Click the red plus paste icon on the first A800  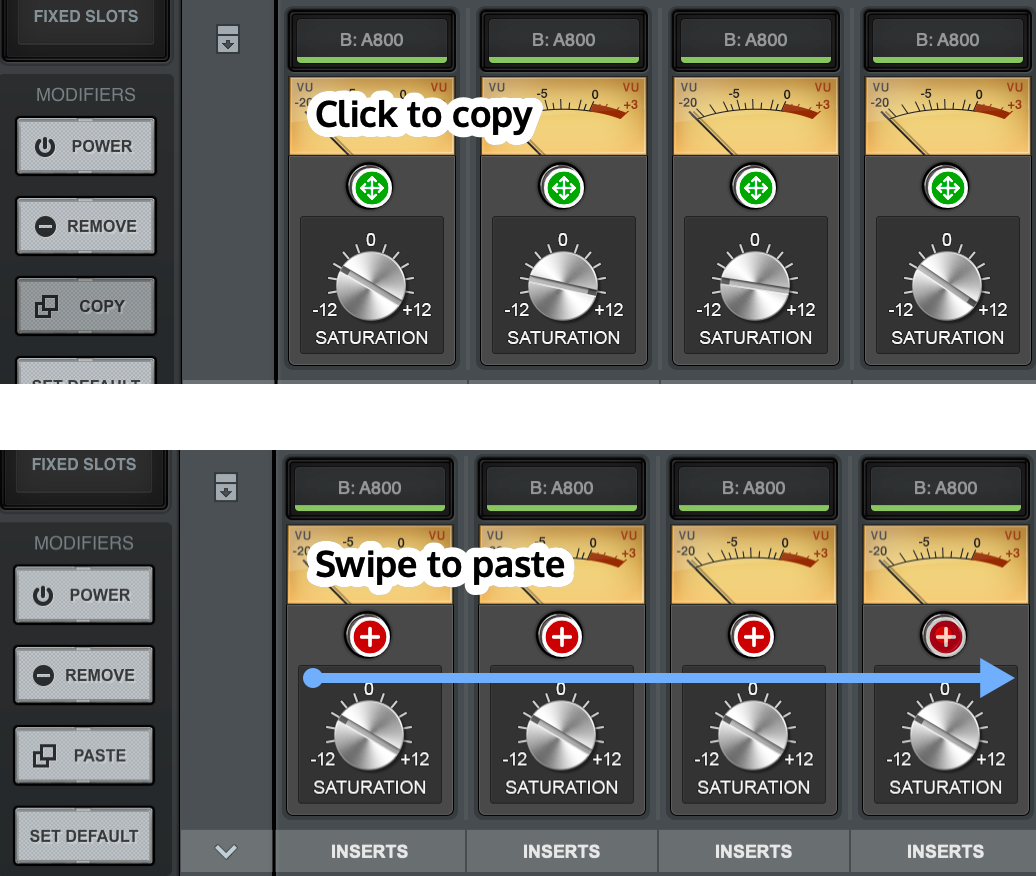coord(369,635)
